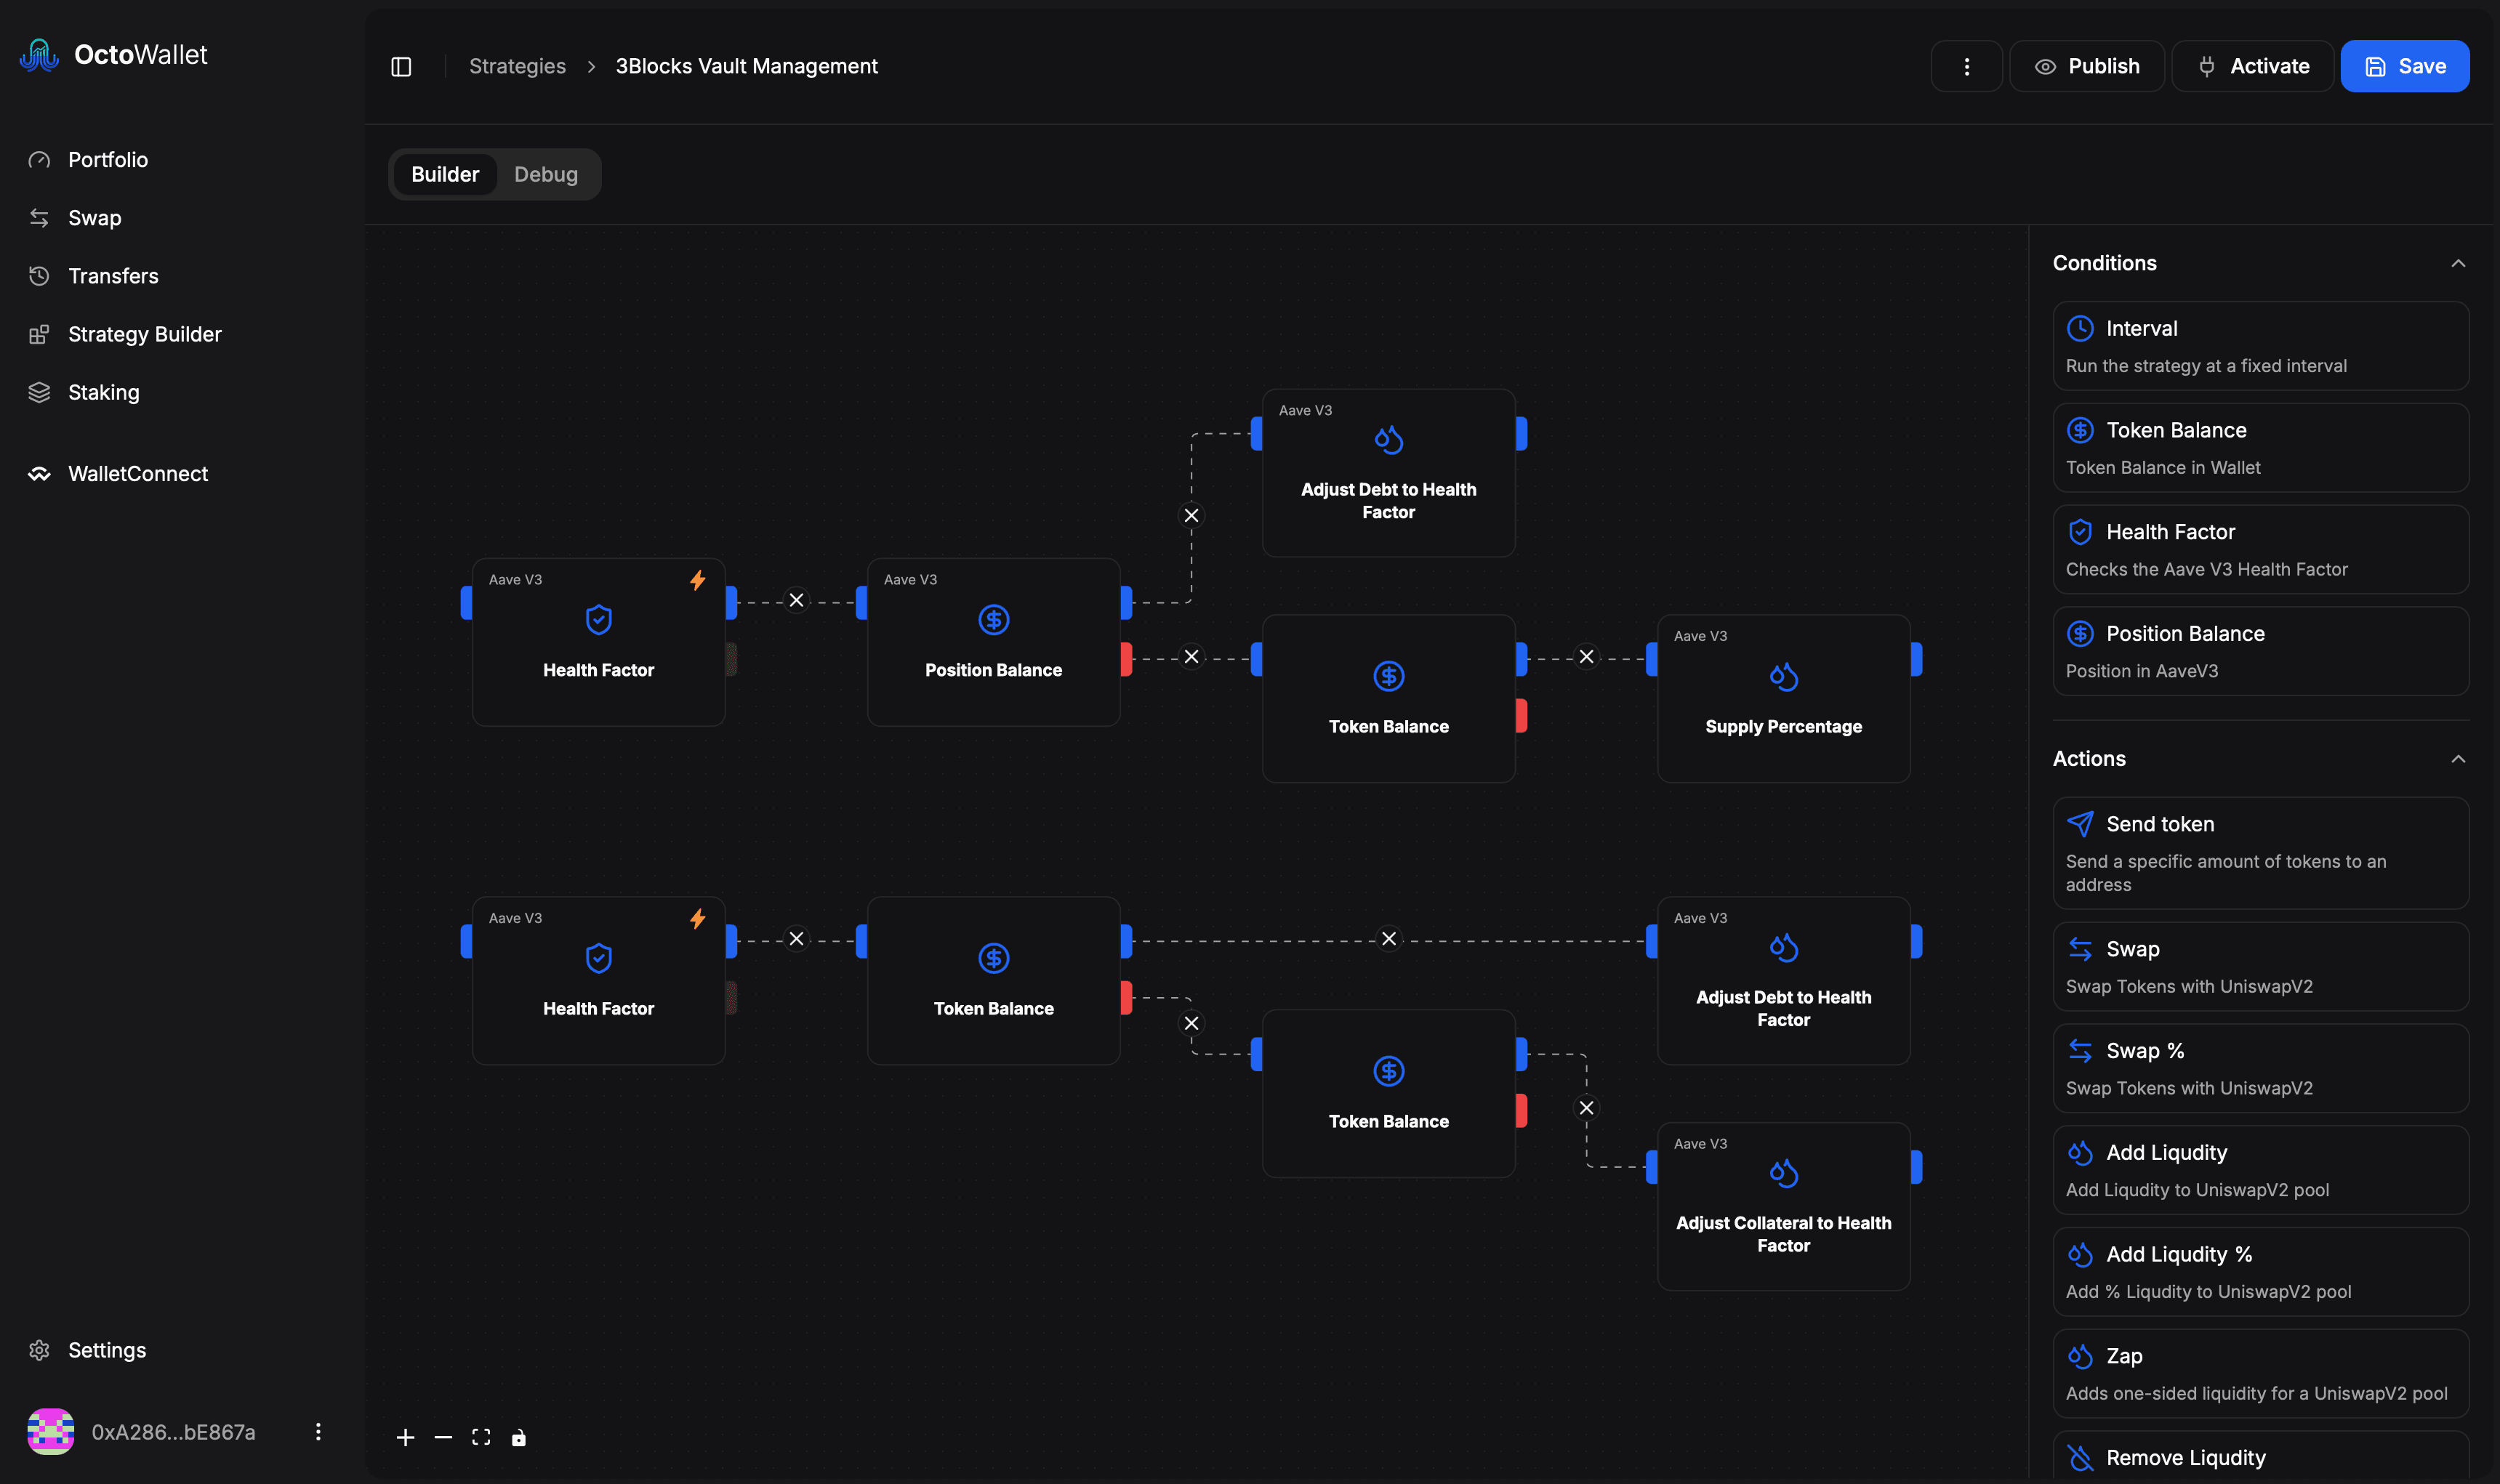Viewport: 2500px width, 1484px height.
Task: Select the Swap % action card
Action: [x=2260, y=1068]
